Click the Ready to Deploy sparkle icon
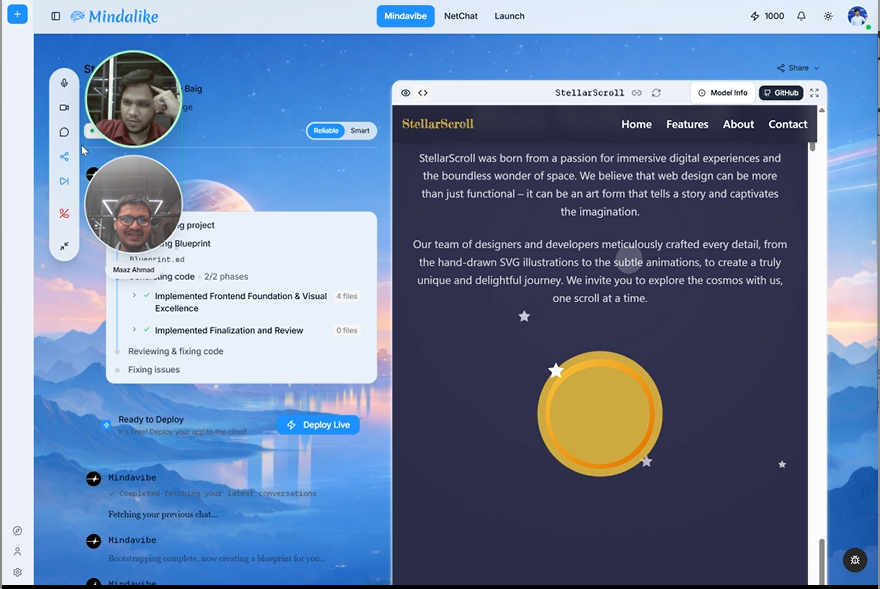Viewport: 880px width, 589px height. 106,425
